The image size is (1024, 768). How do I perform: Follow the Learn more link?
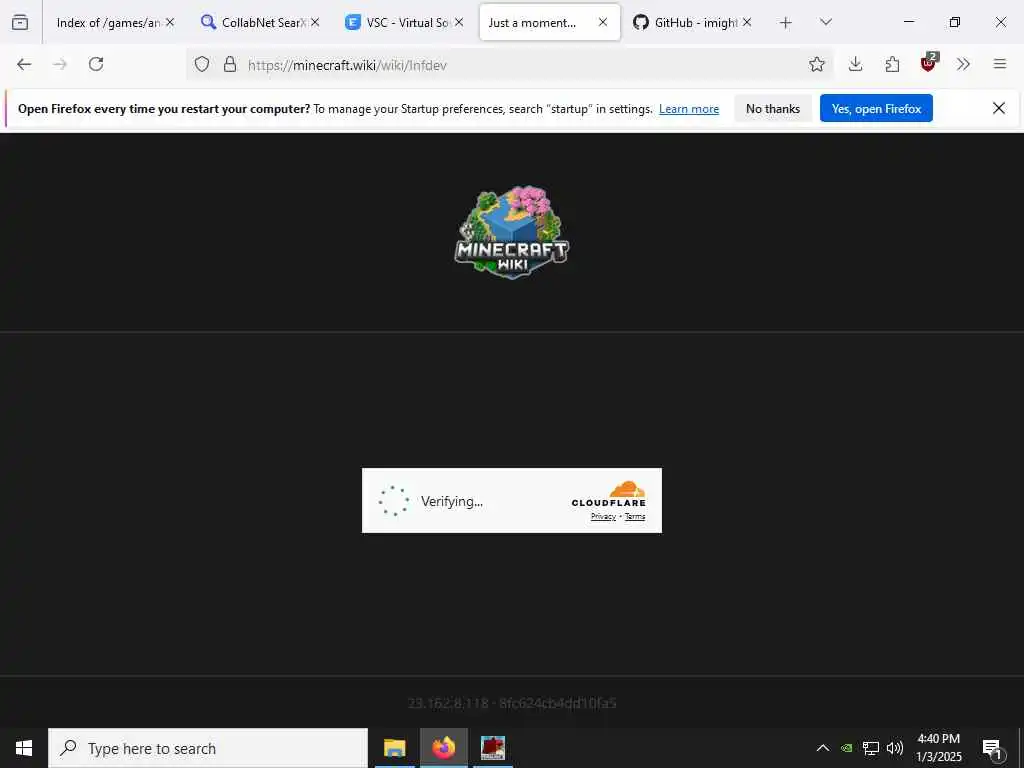click(689, 109)
